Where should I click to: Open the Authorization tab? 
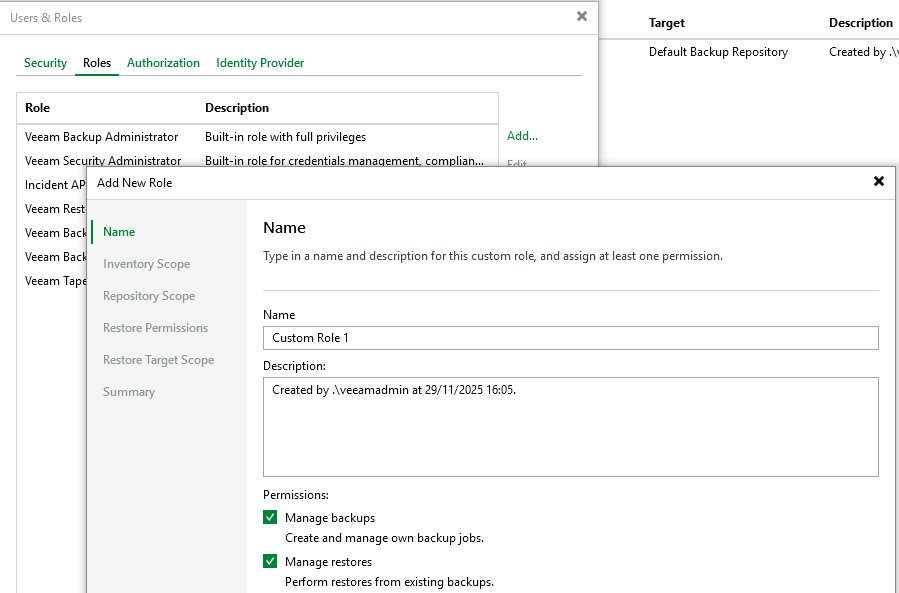163,63
